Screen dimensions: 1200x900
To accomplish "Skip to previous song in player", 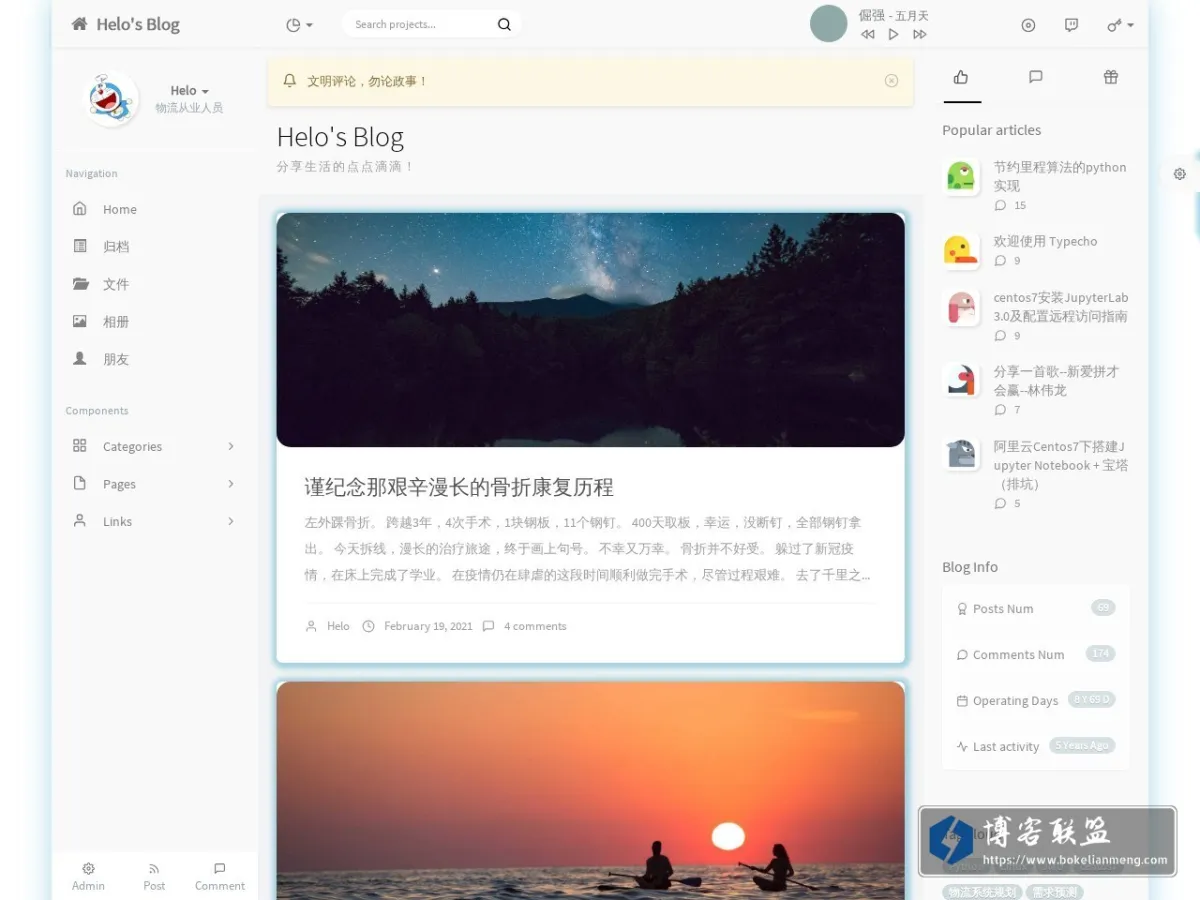I will pos(867,34).
